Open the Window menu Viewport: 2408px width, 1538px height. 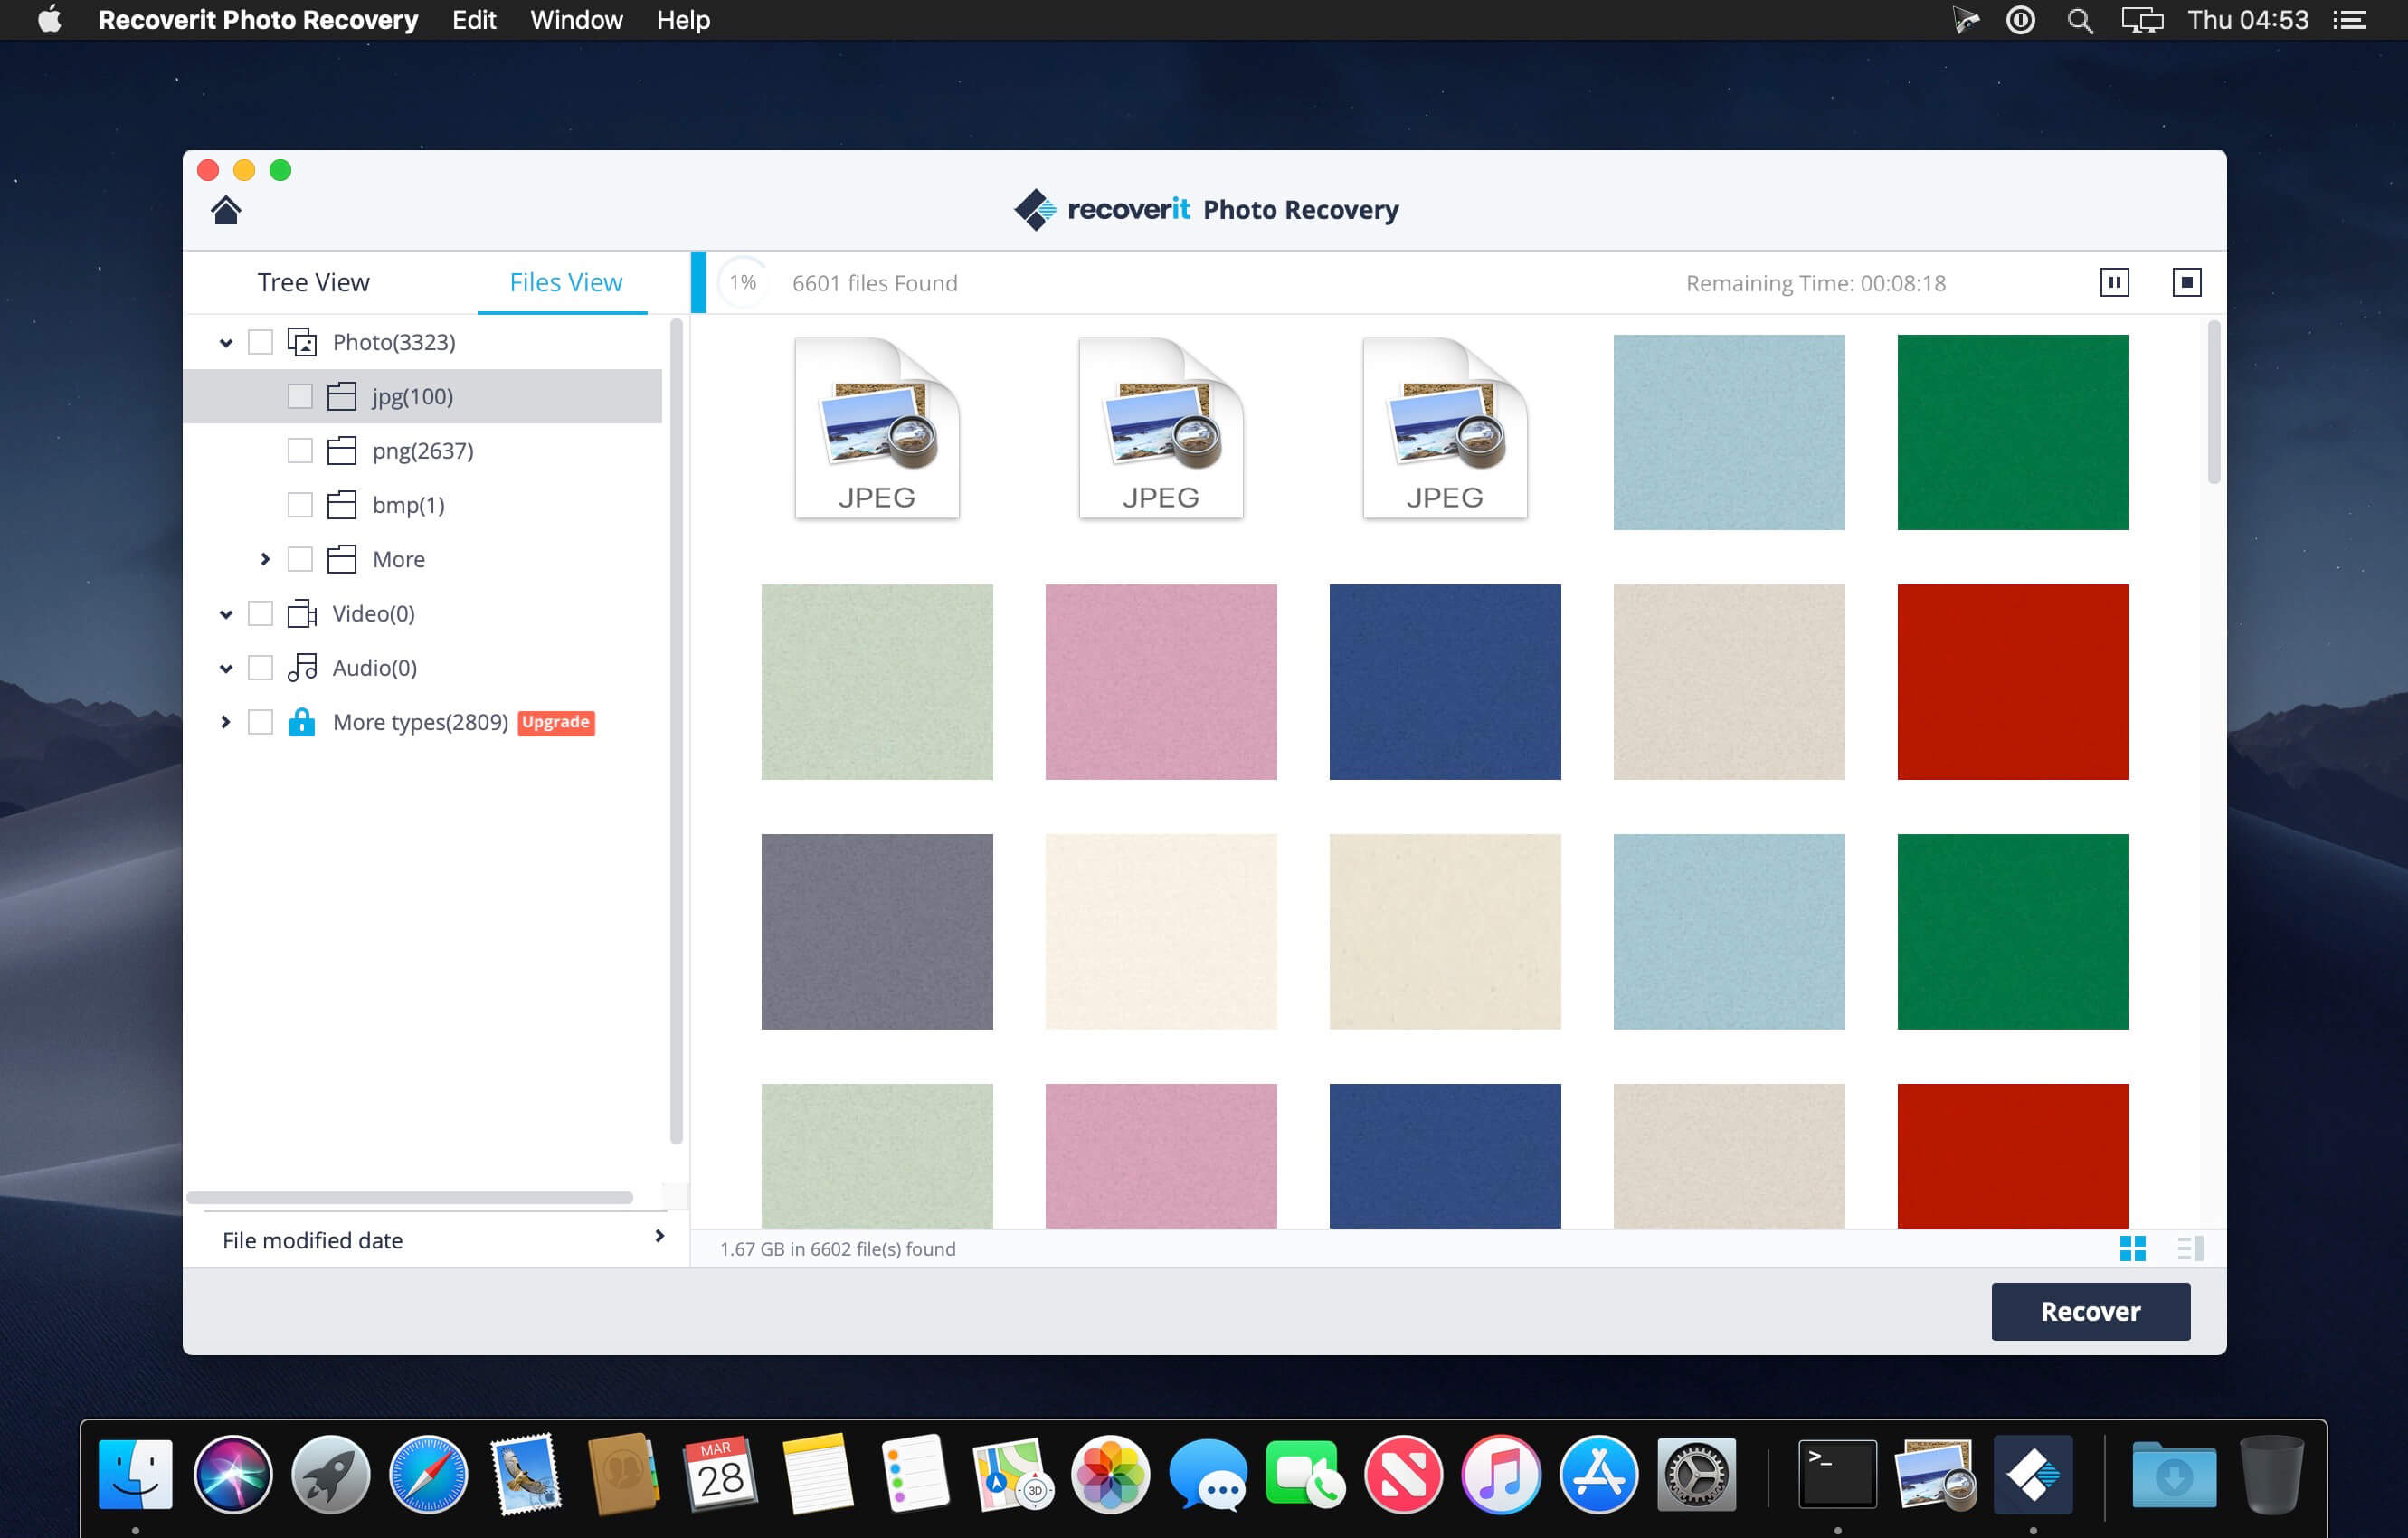pyautogui.click(x=576, y=20)
